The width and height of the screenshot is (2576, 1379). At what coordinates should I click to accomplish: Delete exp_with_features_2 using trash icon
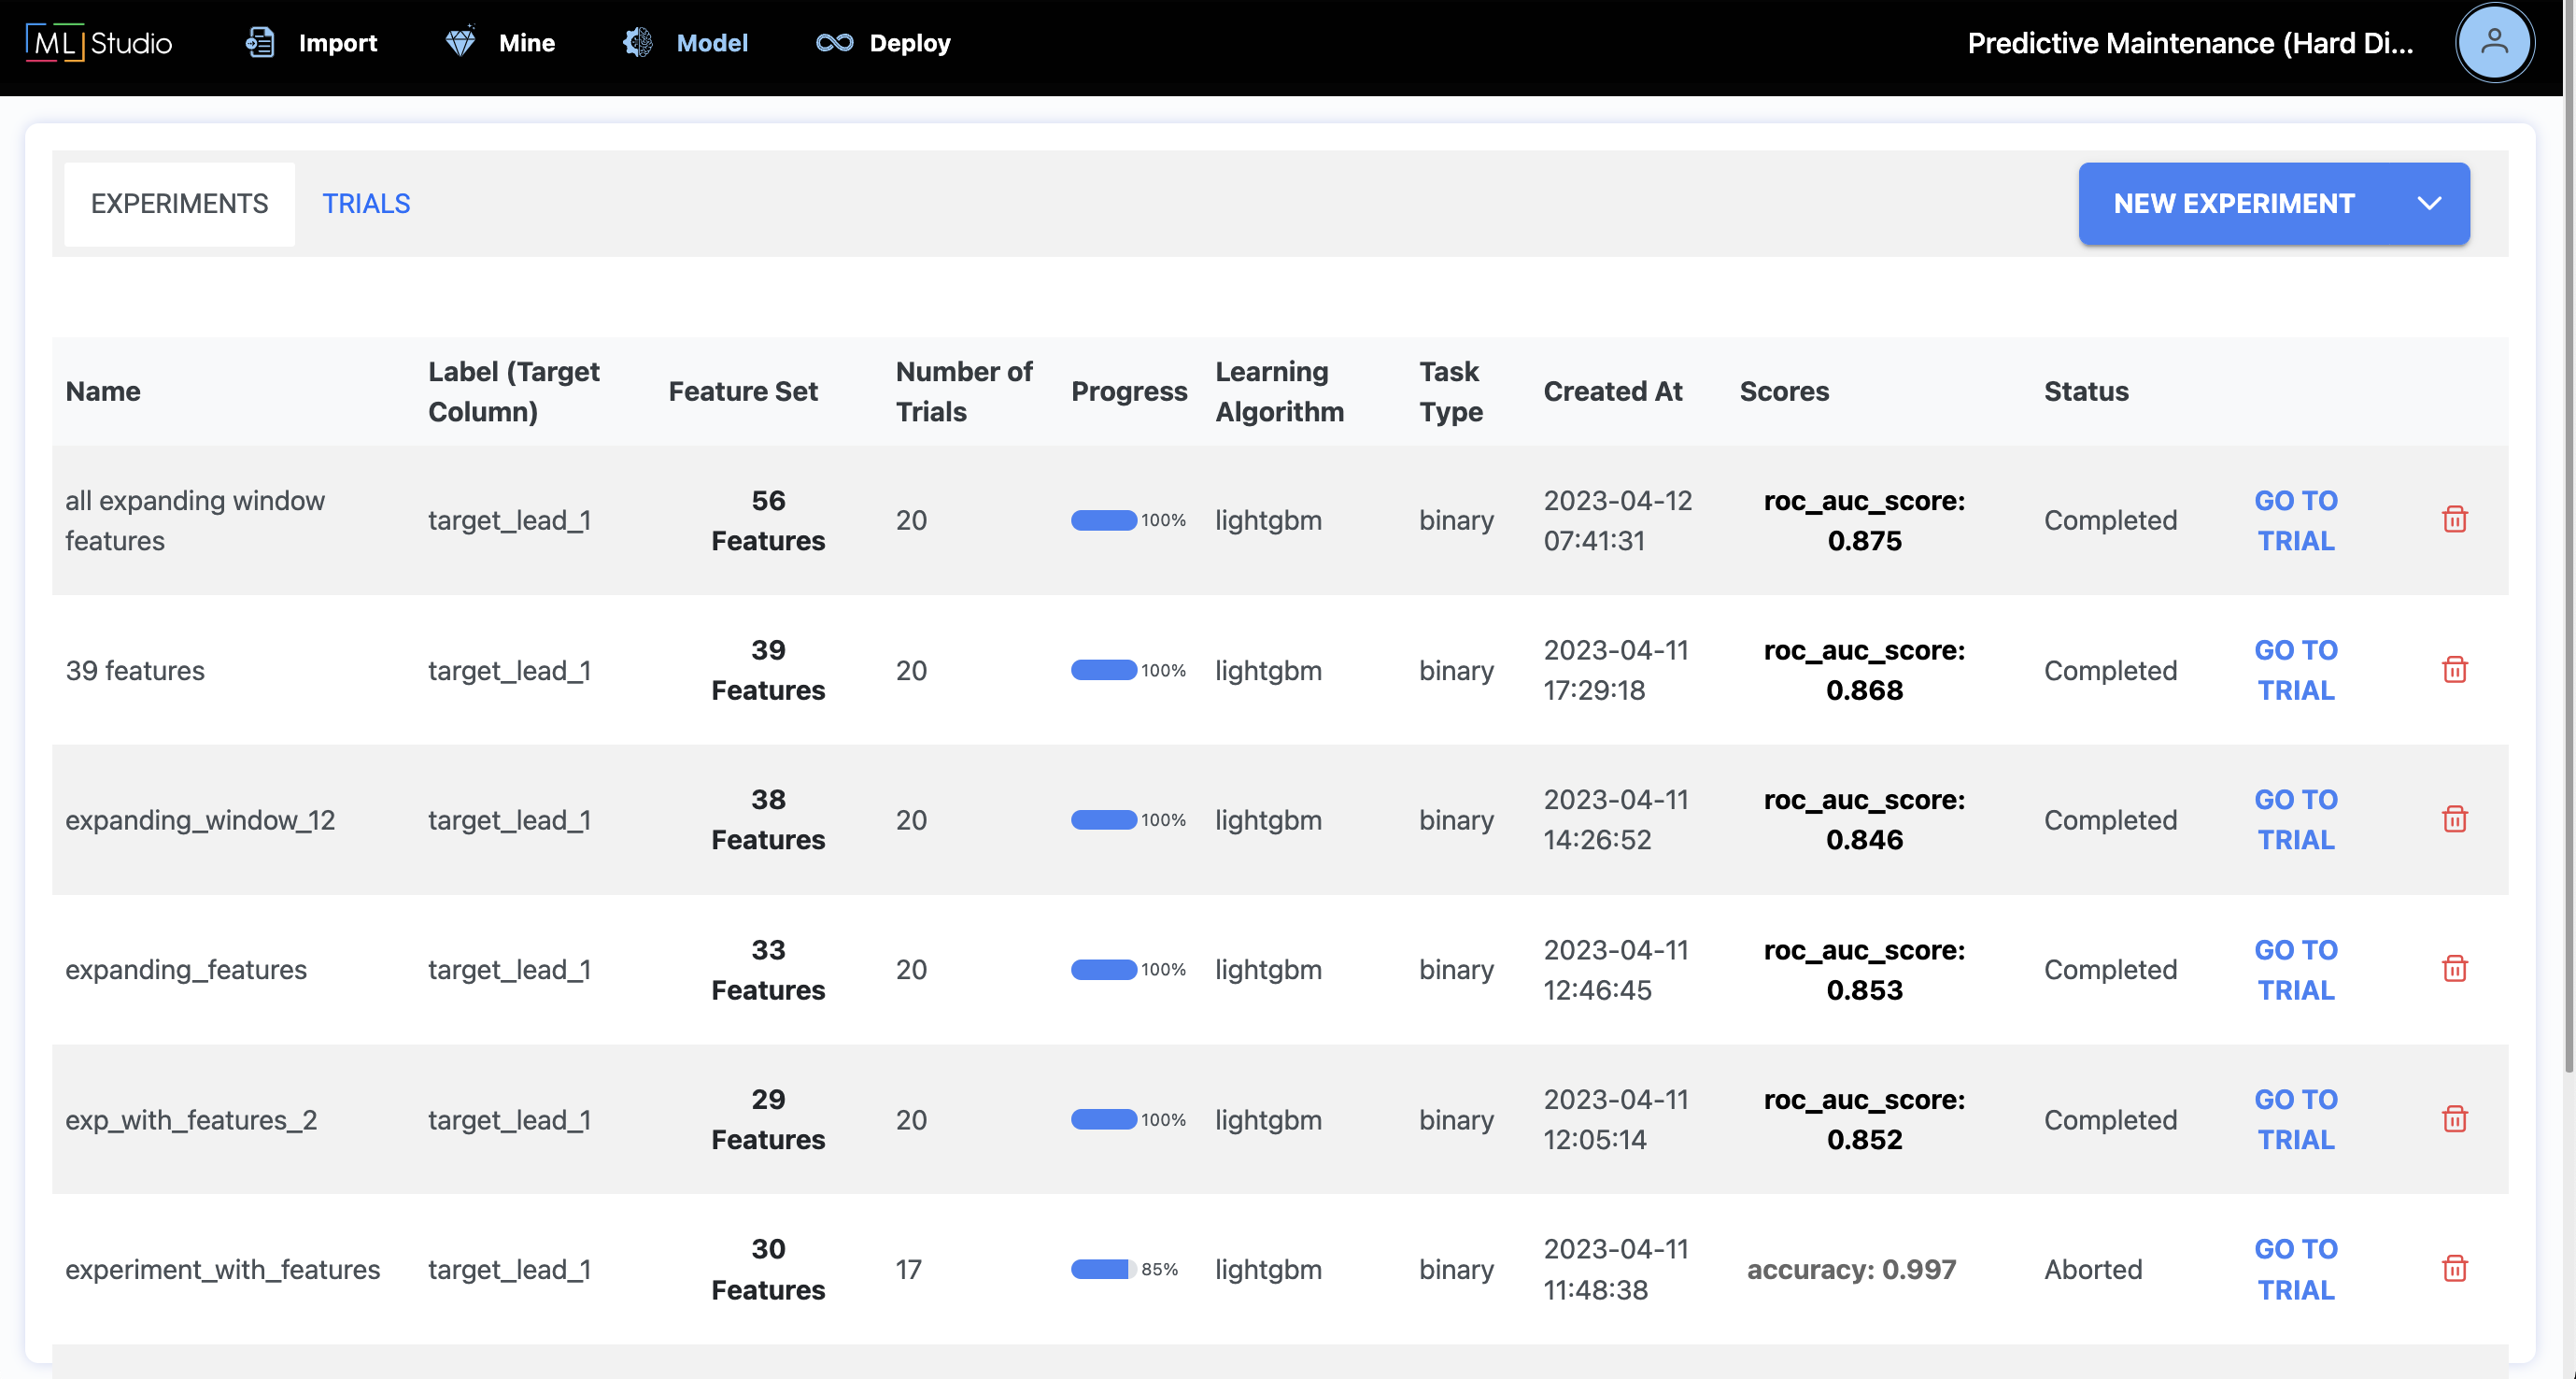point(2454,1118)
